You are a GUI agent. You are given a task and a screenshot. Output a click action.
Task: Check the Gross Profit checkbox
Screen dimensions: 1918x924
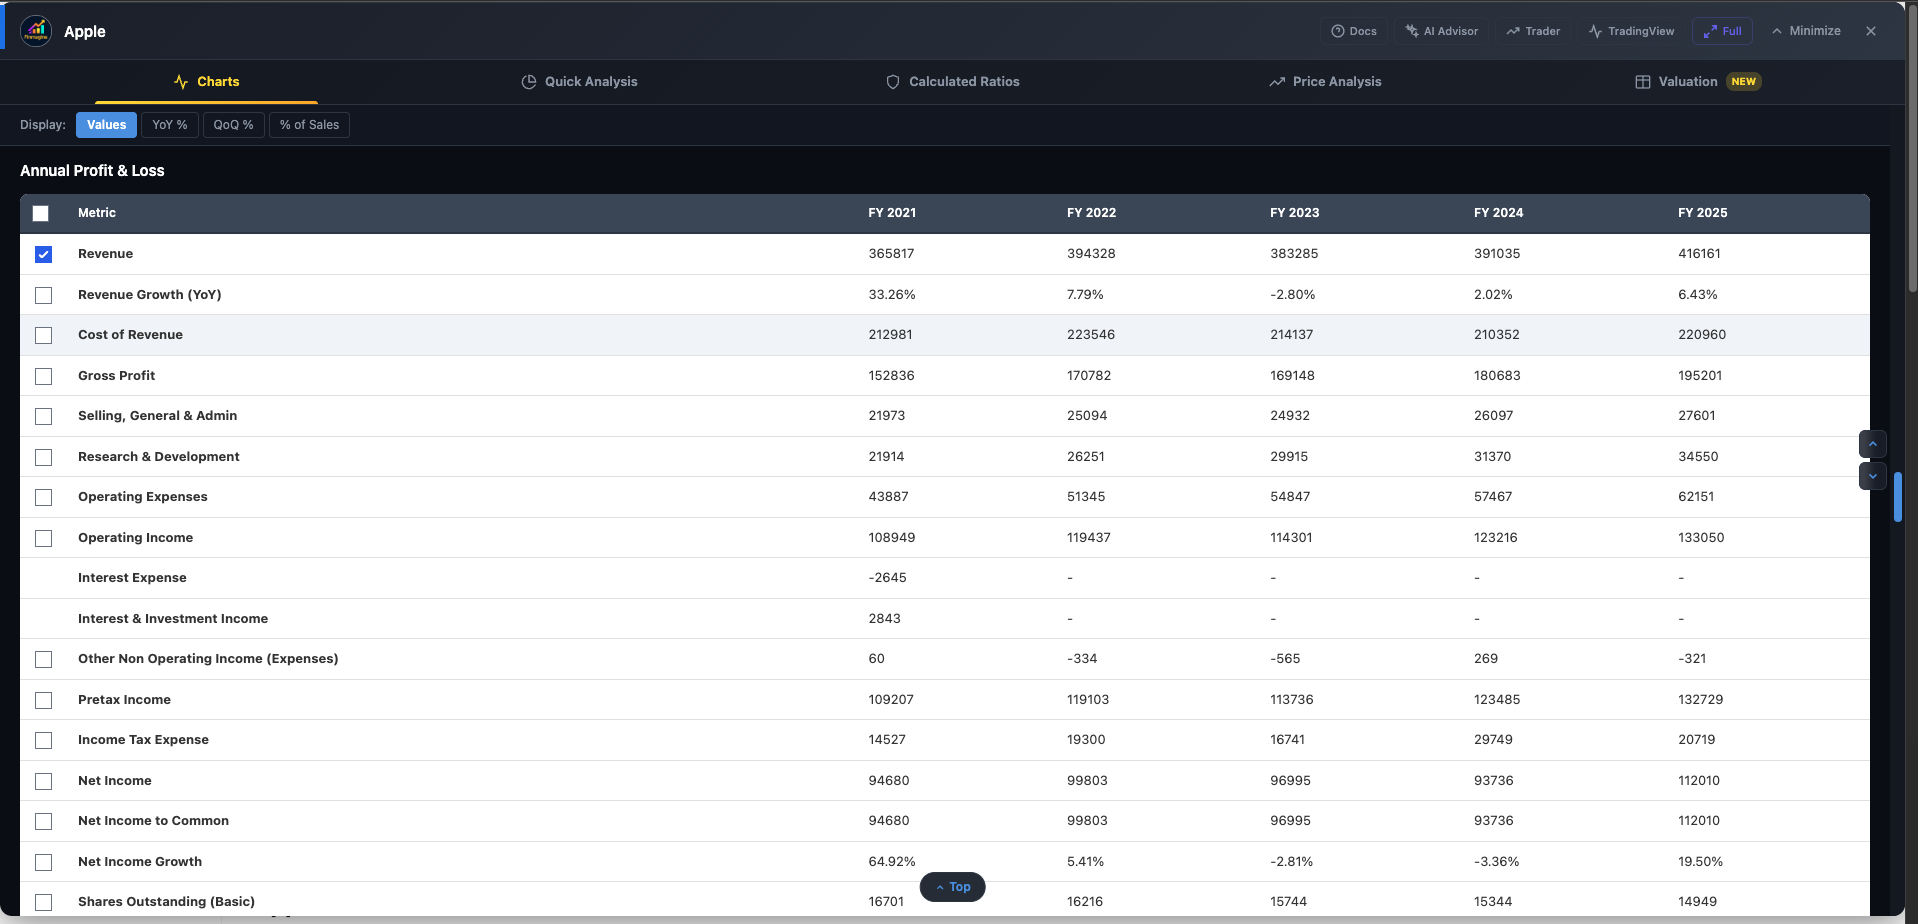(43, 376)
